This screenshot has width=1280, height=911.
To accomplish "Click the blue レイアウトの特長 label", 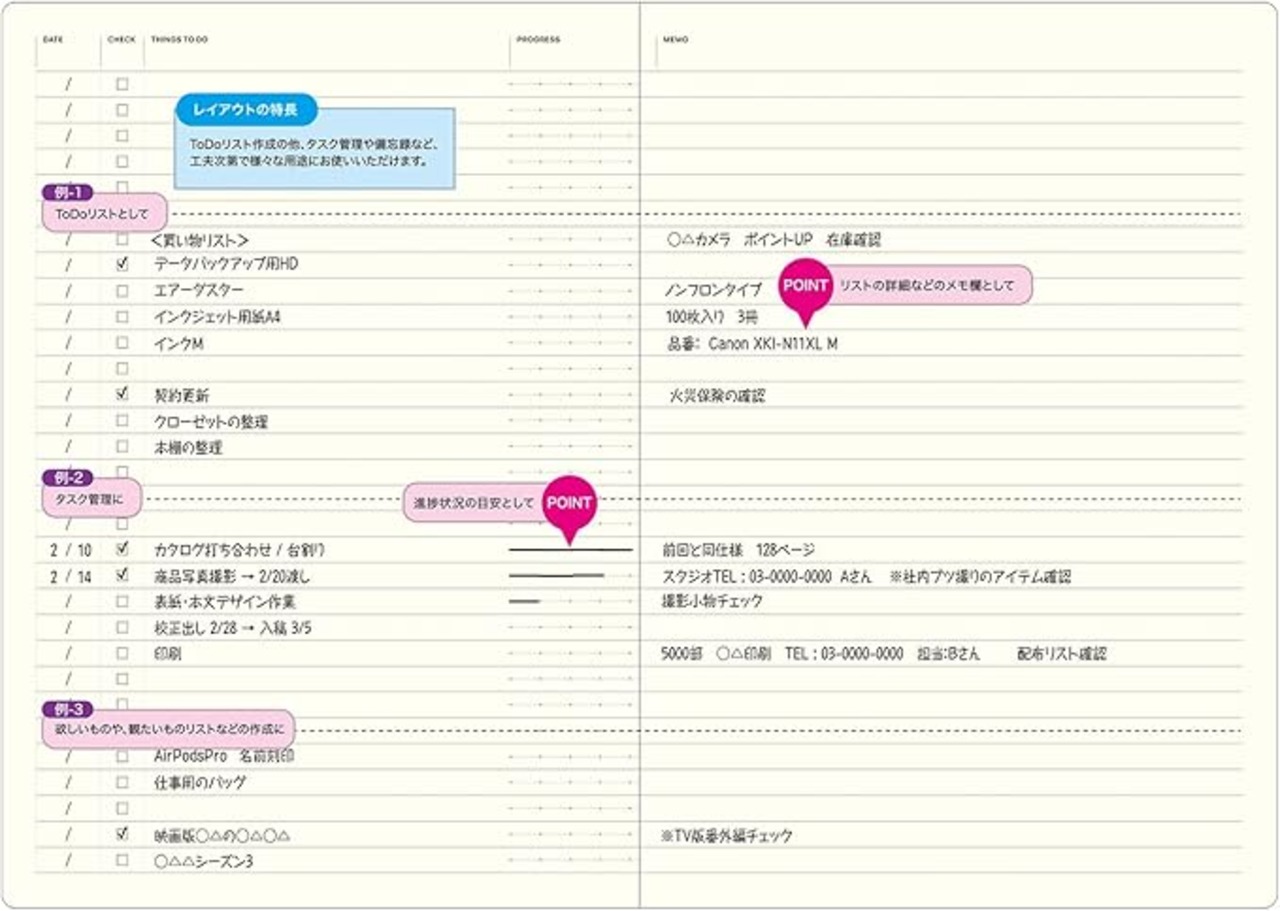I will [x=246, y=109].
